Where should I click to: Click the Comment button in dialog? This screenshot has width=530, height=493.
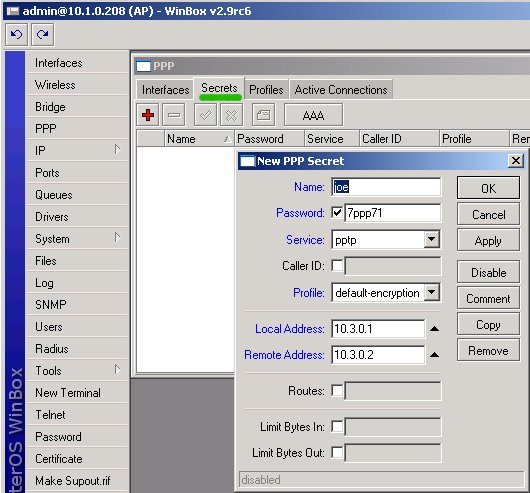(488, 298)
